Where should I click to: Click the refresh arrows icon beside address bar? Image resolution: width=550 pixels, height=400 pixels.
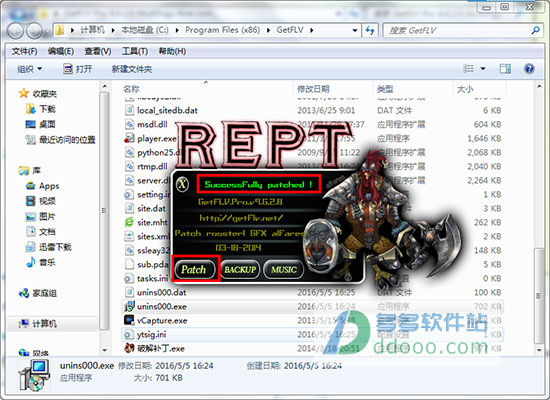pos(370,31)
